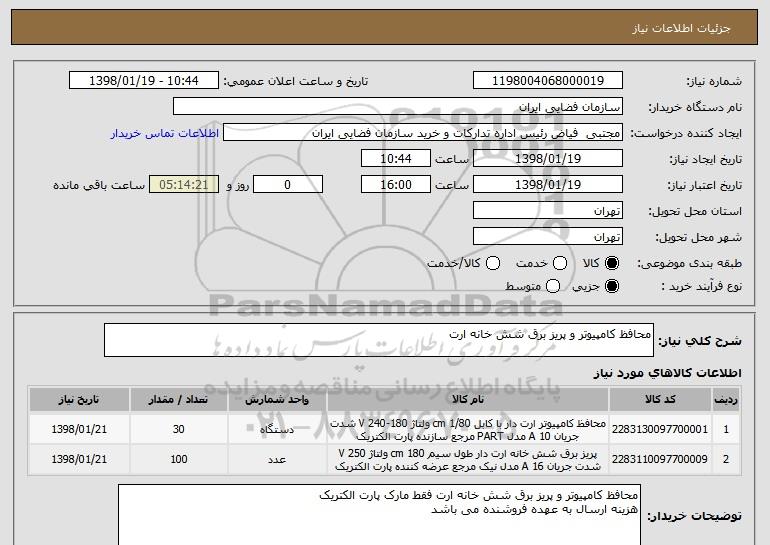Click the buyer name field سازمان فضایی ایران
The image size is (770, 545).
[x=398, y=107]
